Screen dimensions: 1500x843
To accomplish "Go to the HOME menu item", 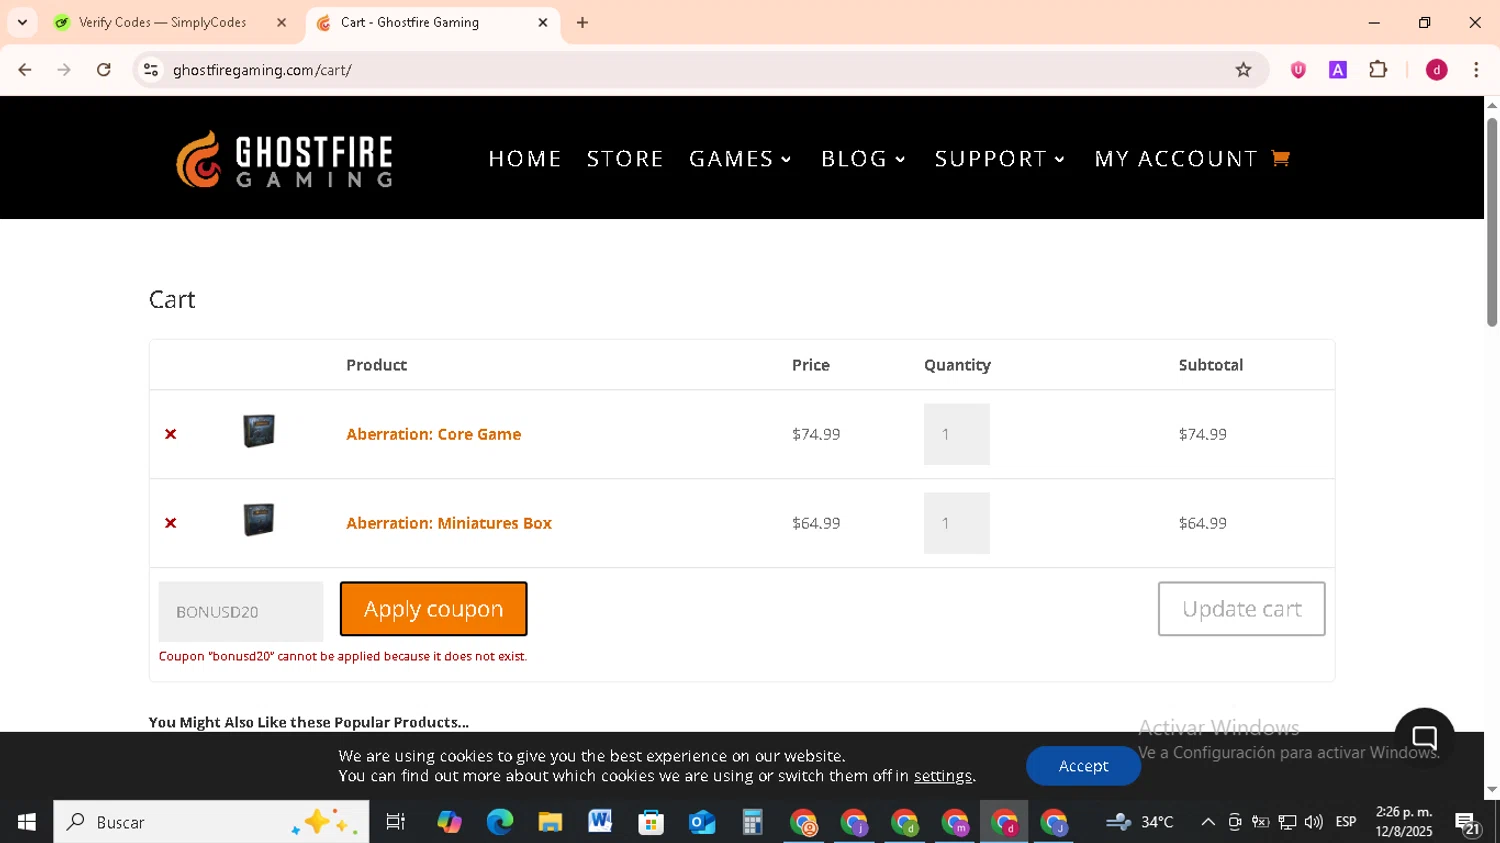I will click(525, 159).
